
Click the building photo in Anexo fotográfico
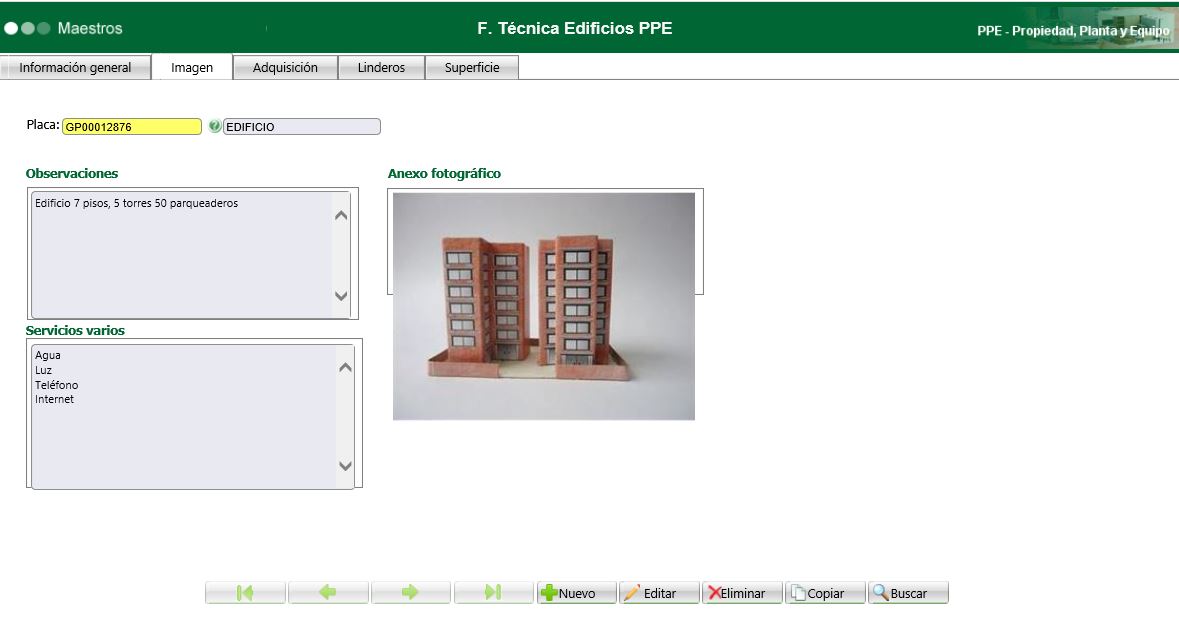[544, 306]
